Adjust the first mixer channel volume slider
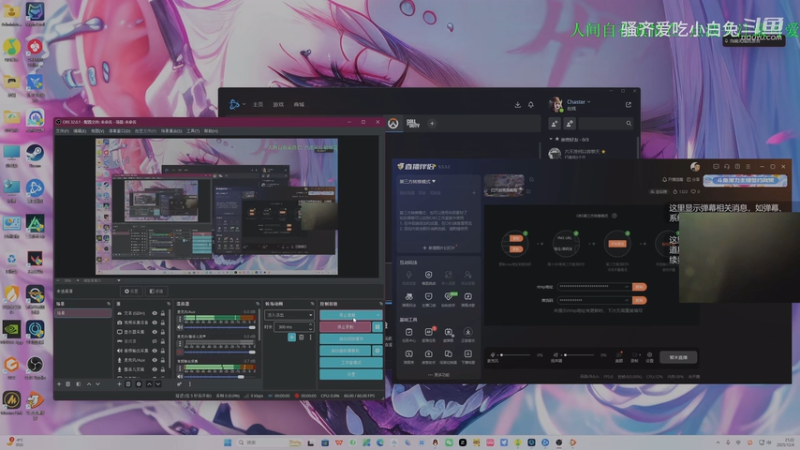 coord(219,327)
